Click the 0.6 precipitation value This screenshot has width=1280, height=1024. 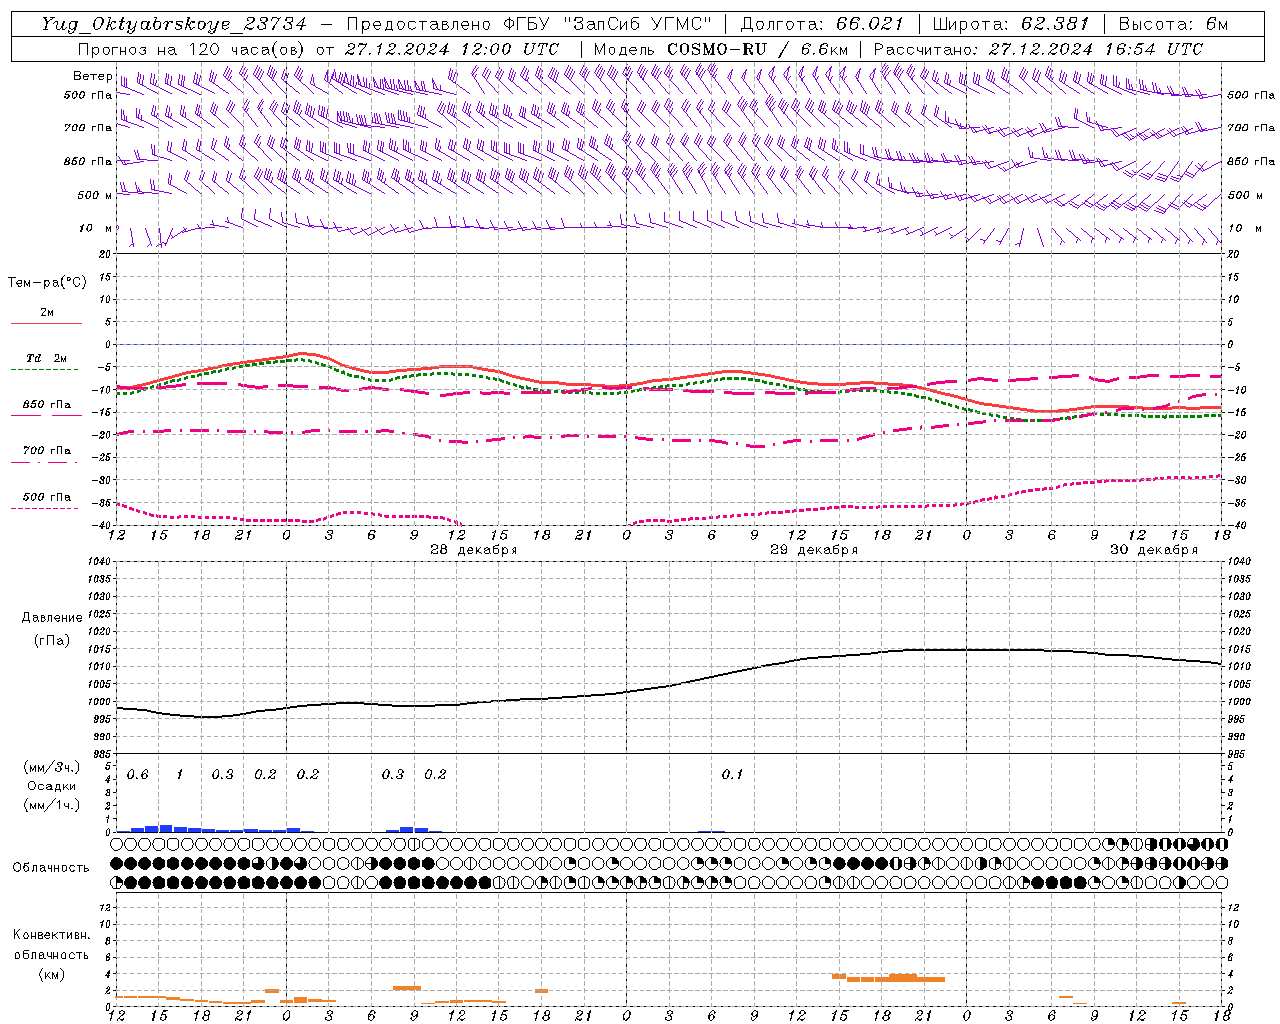(x=137, y=775)
